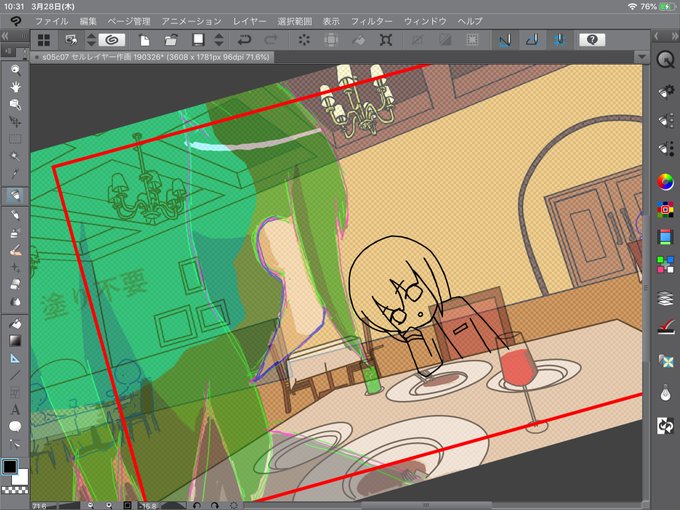Toggle Snap to Grid
The width and height of the screenshot is (680, 510).
pos(559,40)
